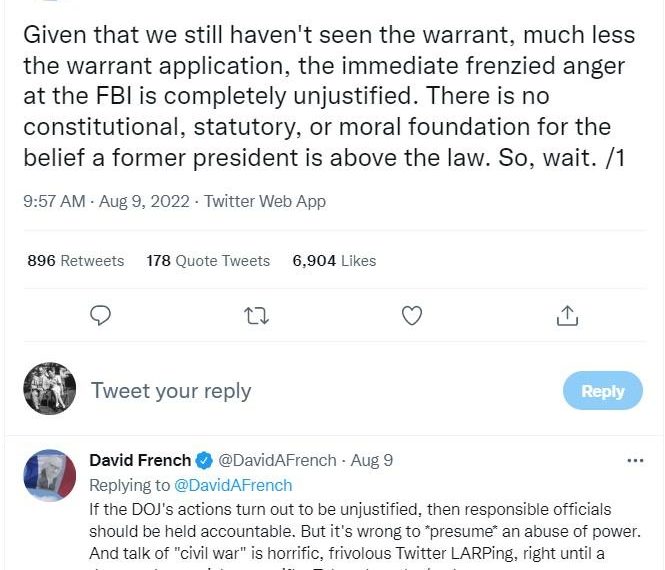Click the reply speech bubble icon
Viewport: 665px width, 570px height.
point(101,316)
